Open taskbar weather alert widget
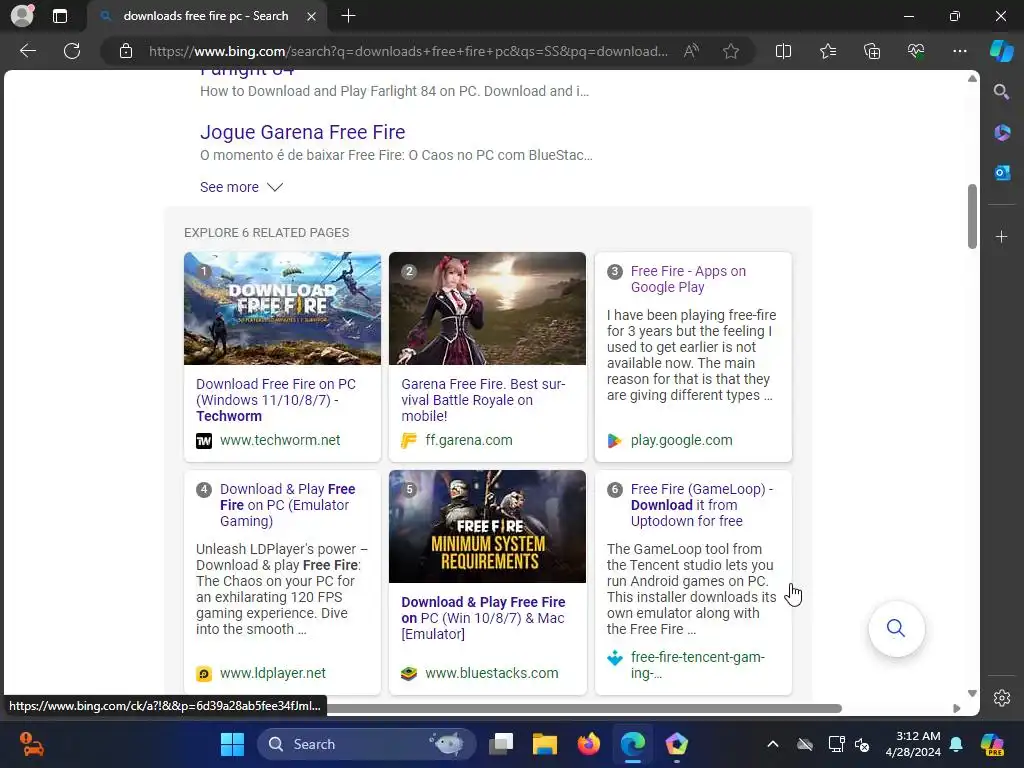The height and width of the screenshot is (768, 1024). pyautogui.click(x=31, y=744)
